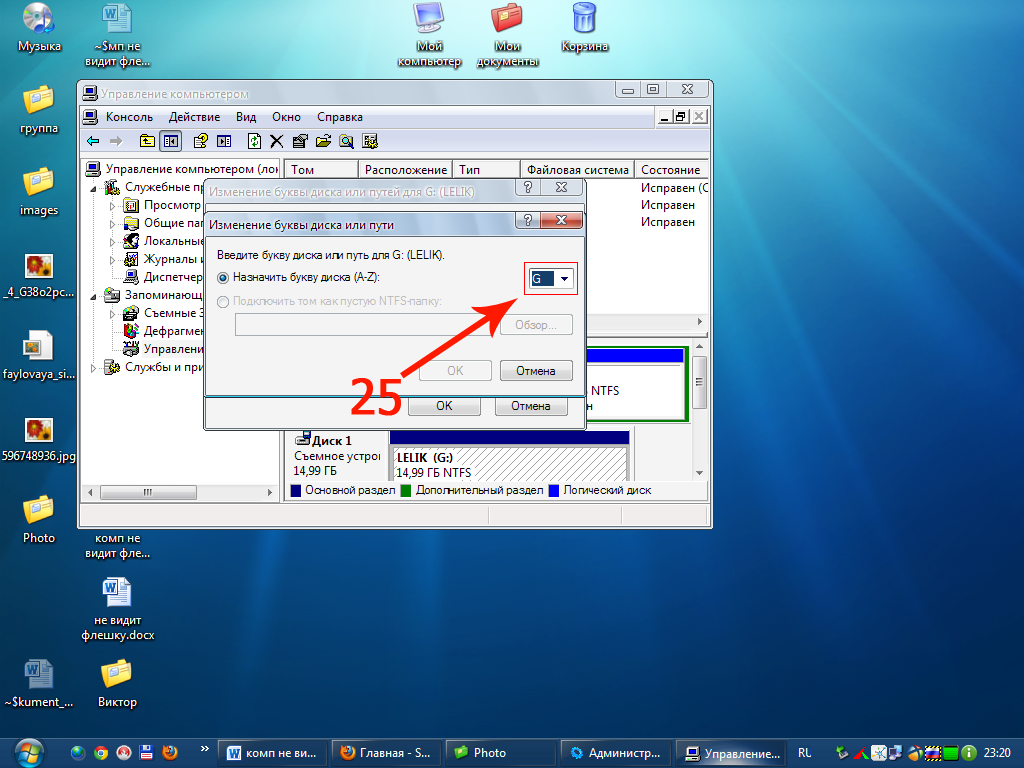This screenshot has height=768, width=1024.
Task: Click the settings list toolbar icon
Action: (370, 141)
